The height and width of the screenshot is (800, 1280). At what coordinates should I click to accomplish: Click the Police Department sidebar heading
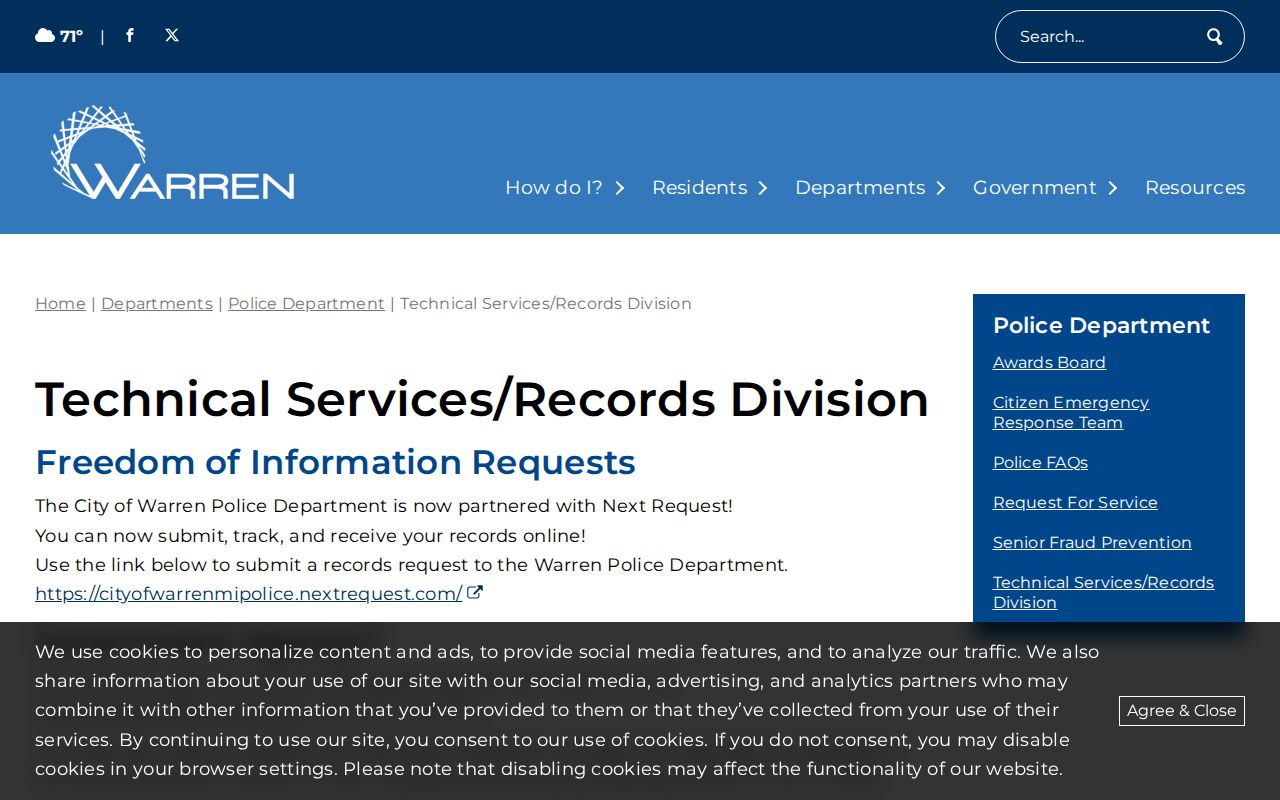pyautogui.click(x=1101, y=326)
